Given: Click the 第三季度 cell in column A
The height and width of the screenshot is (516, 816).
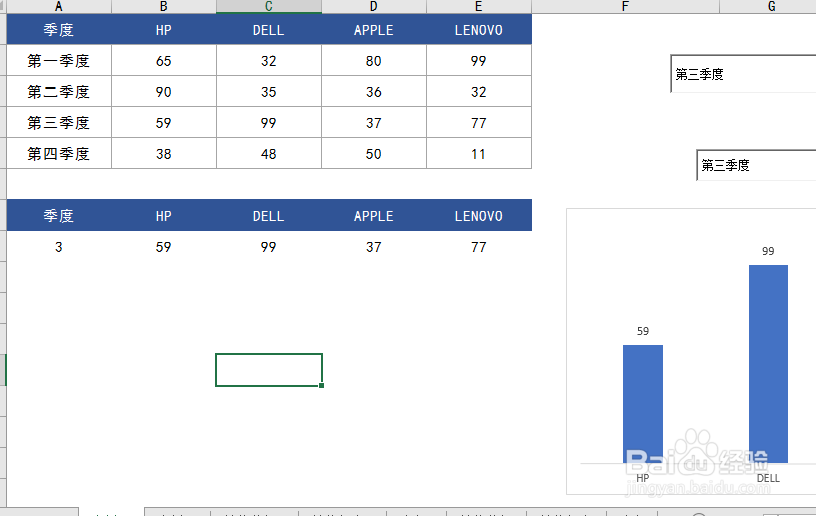Looking at the screenshot, I should tap(59, 123).
